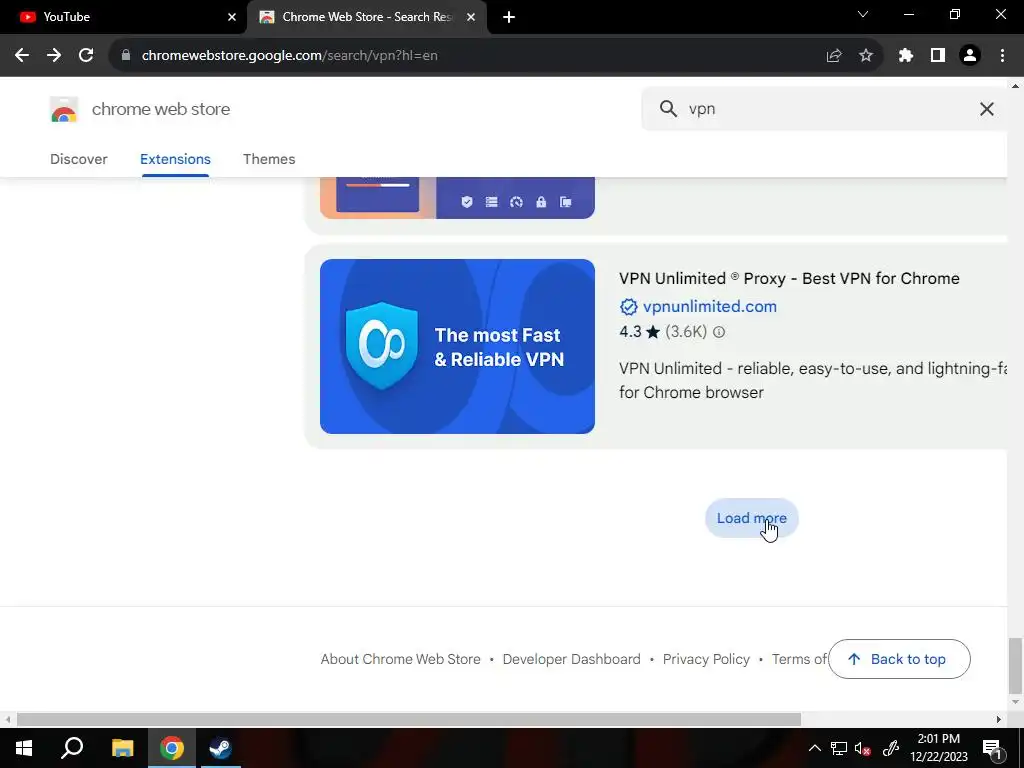This screenshot has height=768, width=1024.
Task: Open Windows Start menu
Action: [x=24, y=748]
